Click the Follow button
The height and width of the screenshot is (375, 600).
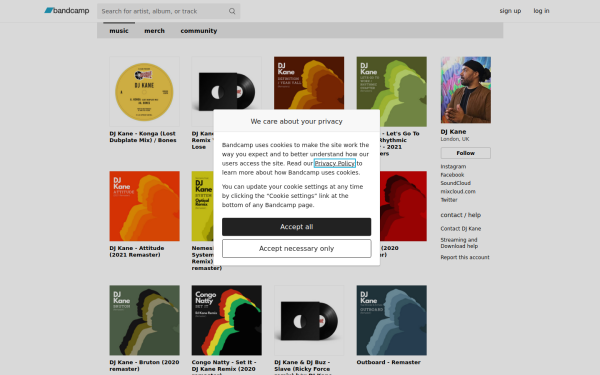pos(466,153)
